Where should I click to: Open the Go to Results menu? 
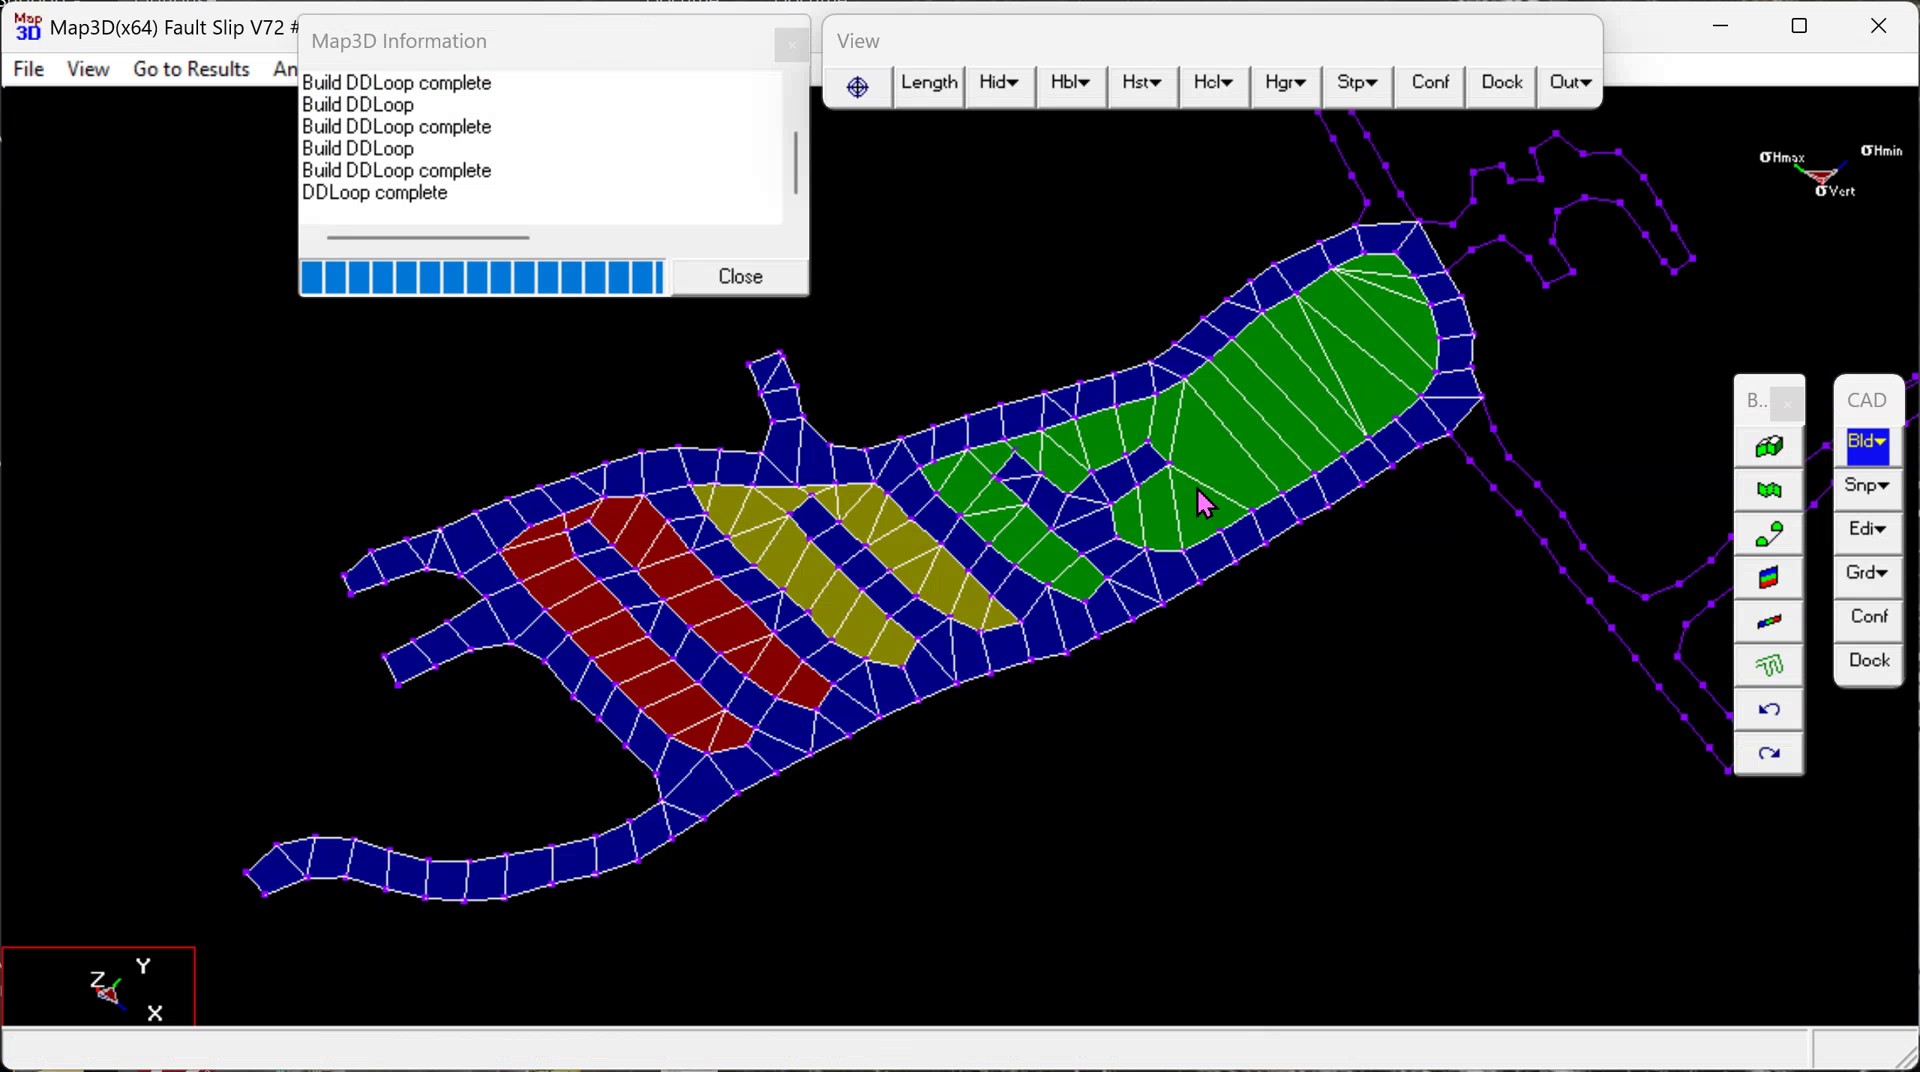coord(191,69)
